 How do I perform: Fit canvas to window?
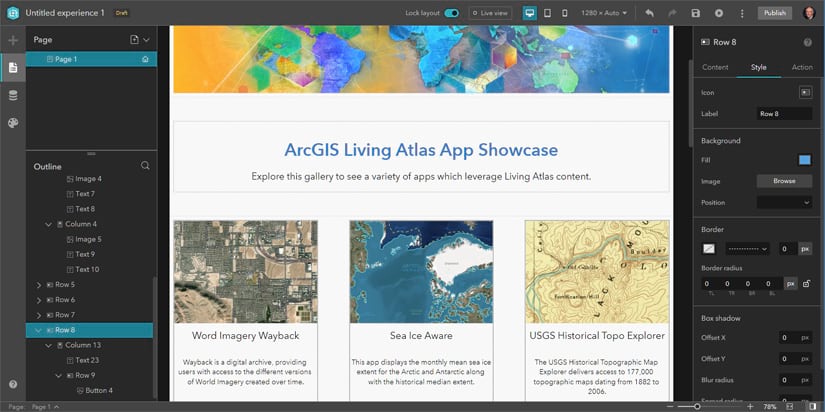(789, 407)
